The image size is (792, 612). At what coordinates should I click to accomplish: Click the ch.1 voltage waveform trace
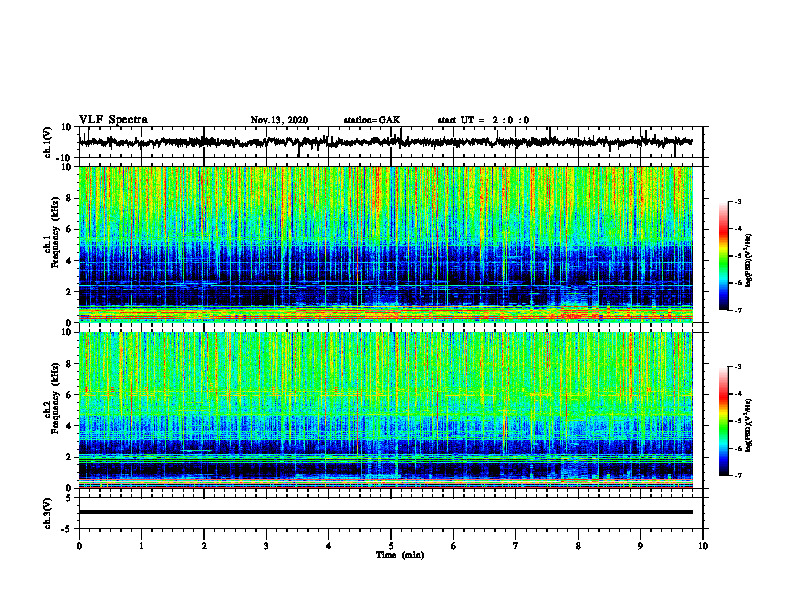[385, 142]
